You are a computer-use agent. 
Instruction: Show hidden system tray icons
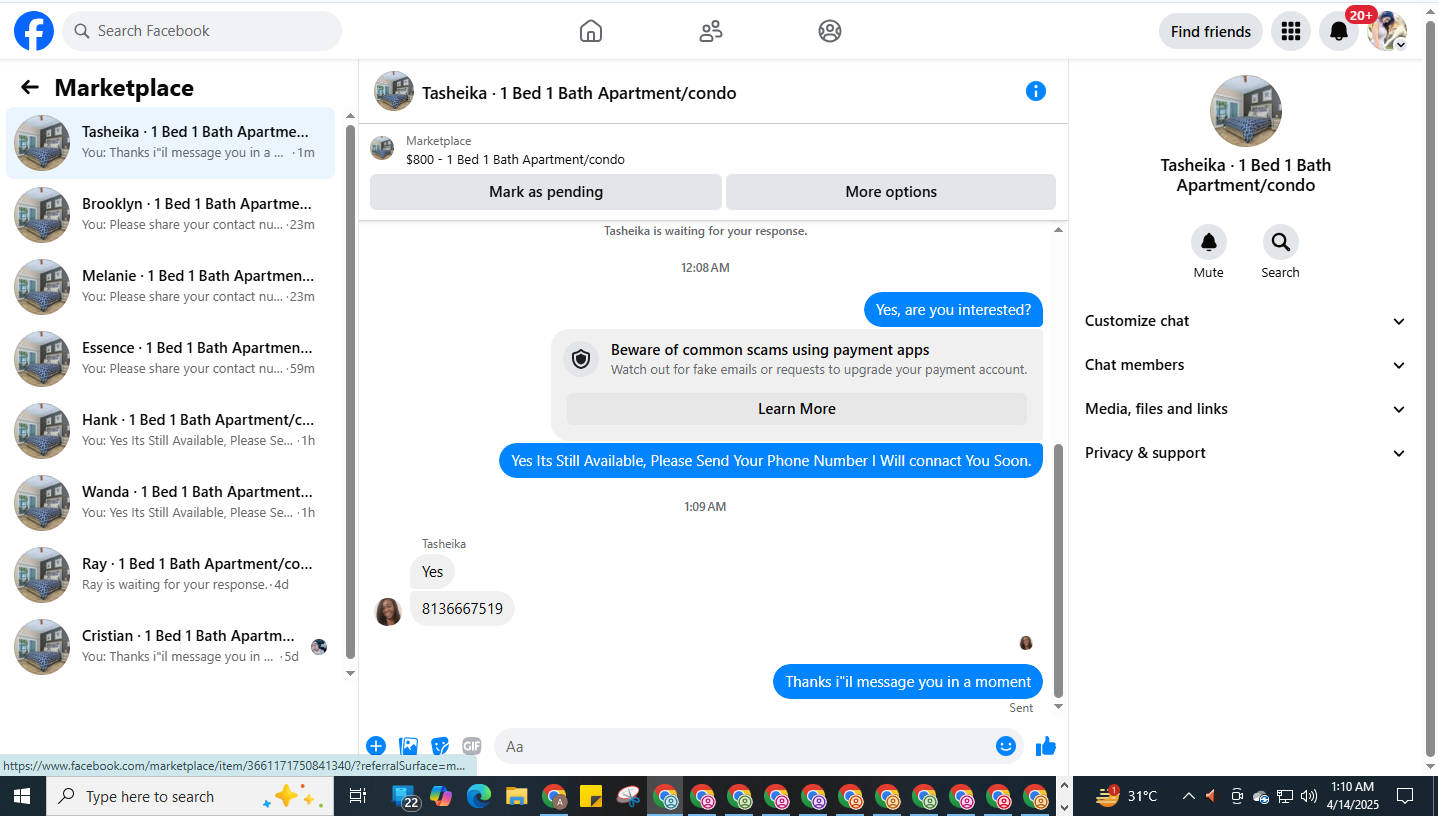pos(1188,796)
